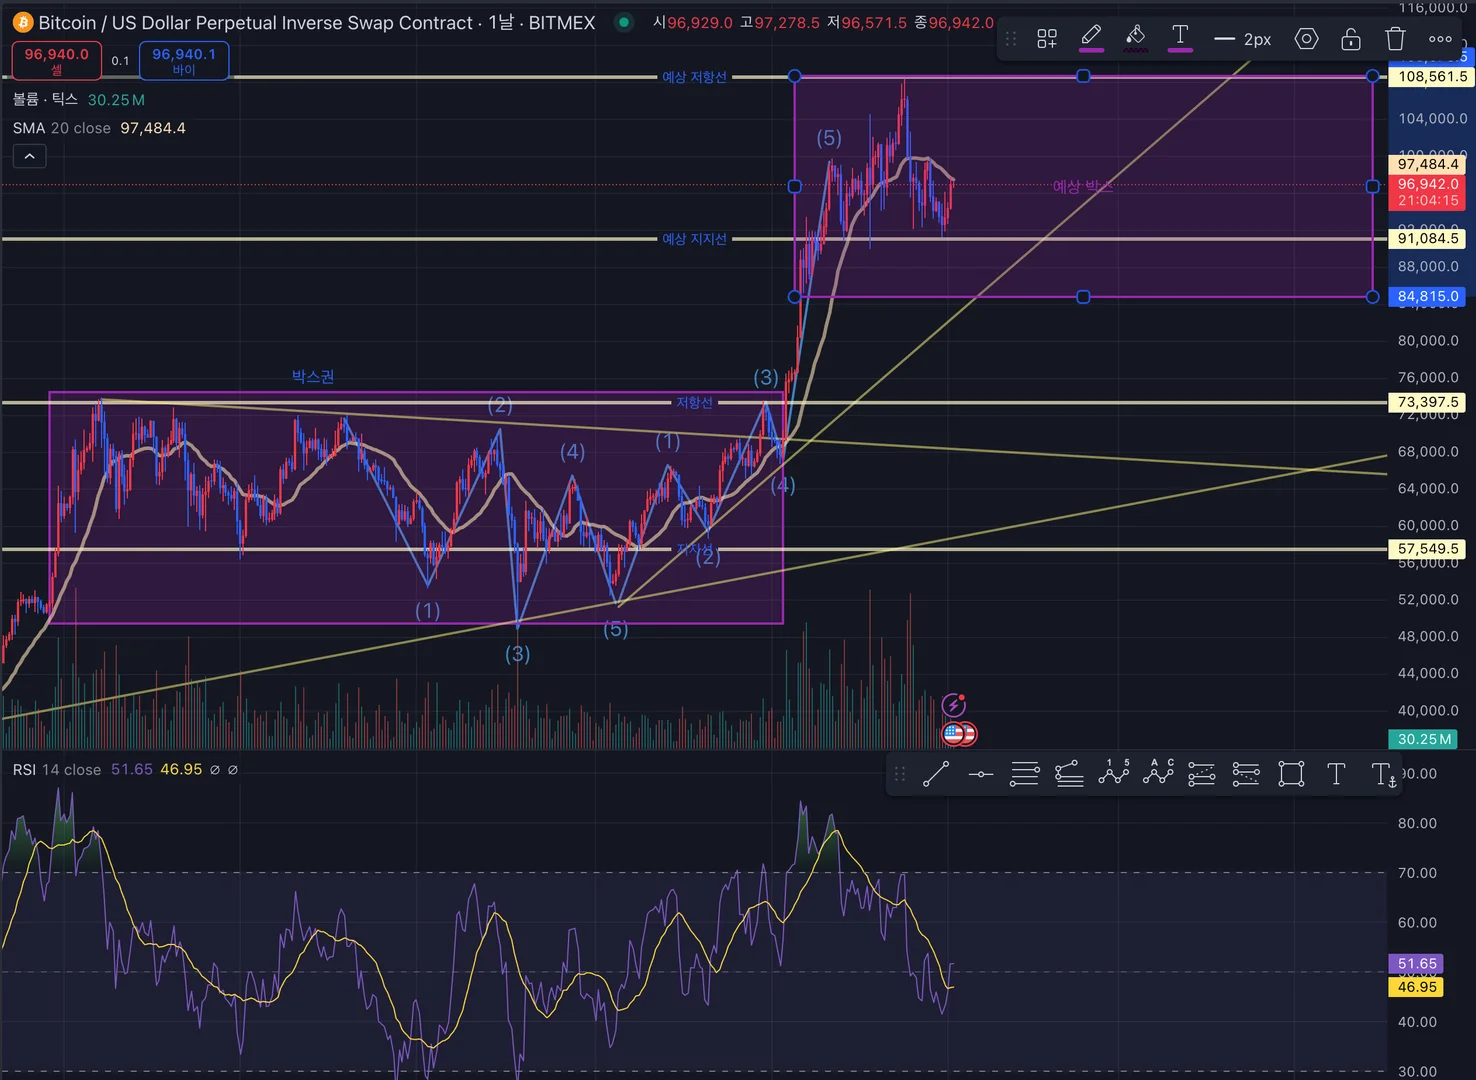The height and width of the screenshot is (1080, 1476).
Task: Toggle the lock on the selected drawing
Action: pos(1351,39)
